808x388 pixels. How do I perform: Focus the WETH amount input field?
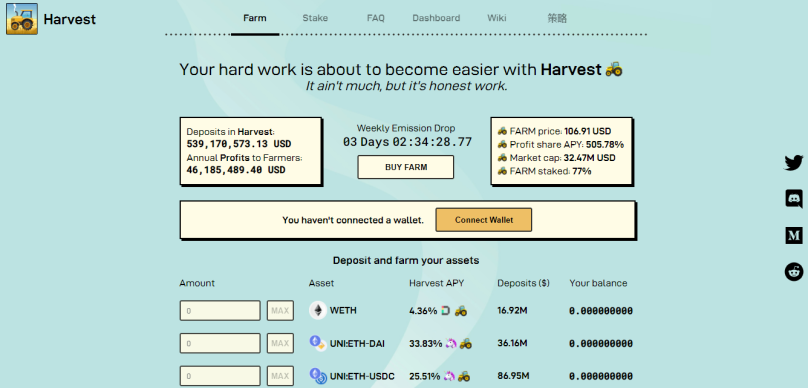click(220, 311)
